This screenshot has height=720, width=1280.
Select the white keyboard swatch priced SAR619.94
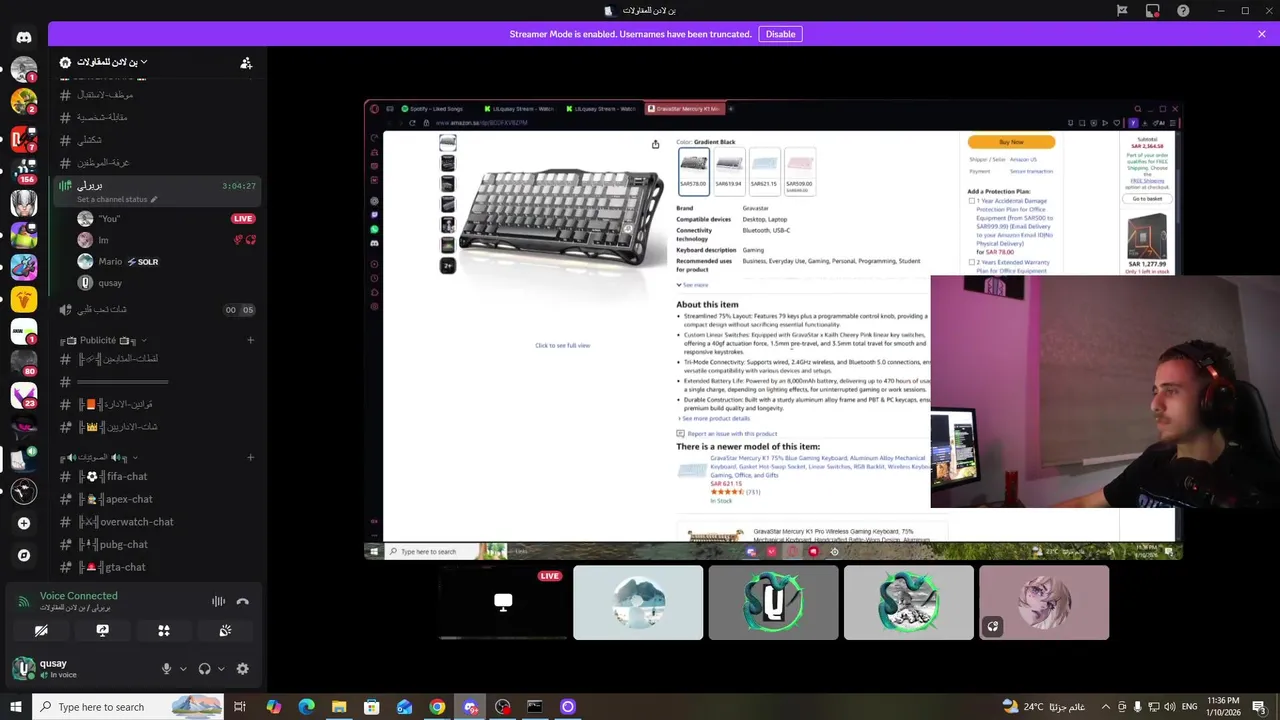pos(728,170)
